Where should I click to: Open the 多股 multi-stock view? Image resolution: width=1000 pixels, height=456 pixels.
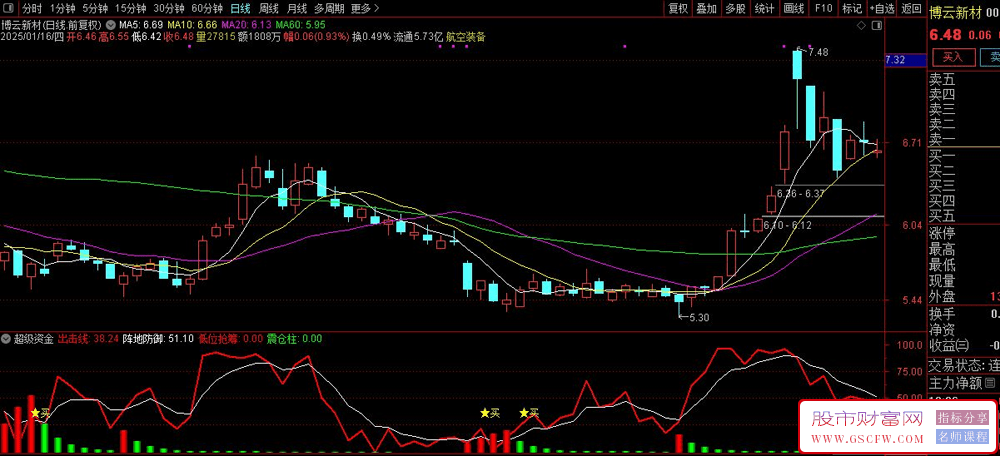point(735,8)
